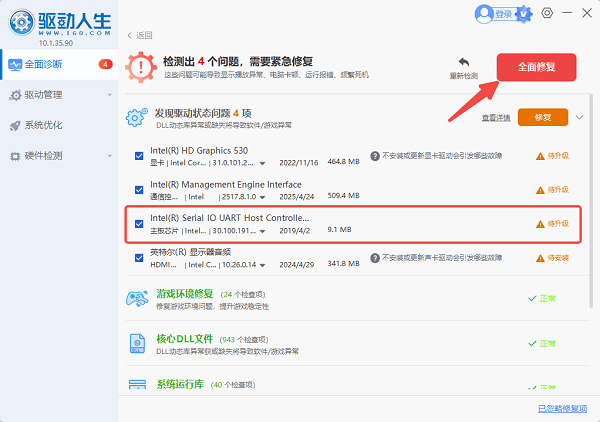Open version dropdown for HD Graphics 530

(262, 163)
